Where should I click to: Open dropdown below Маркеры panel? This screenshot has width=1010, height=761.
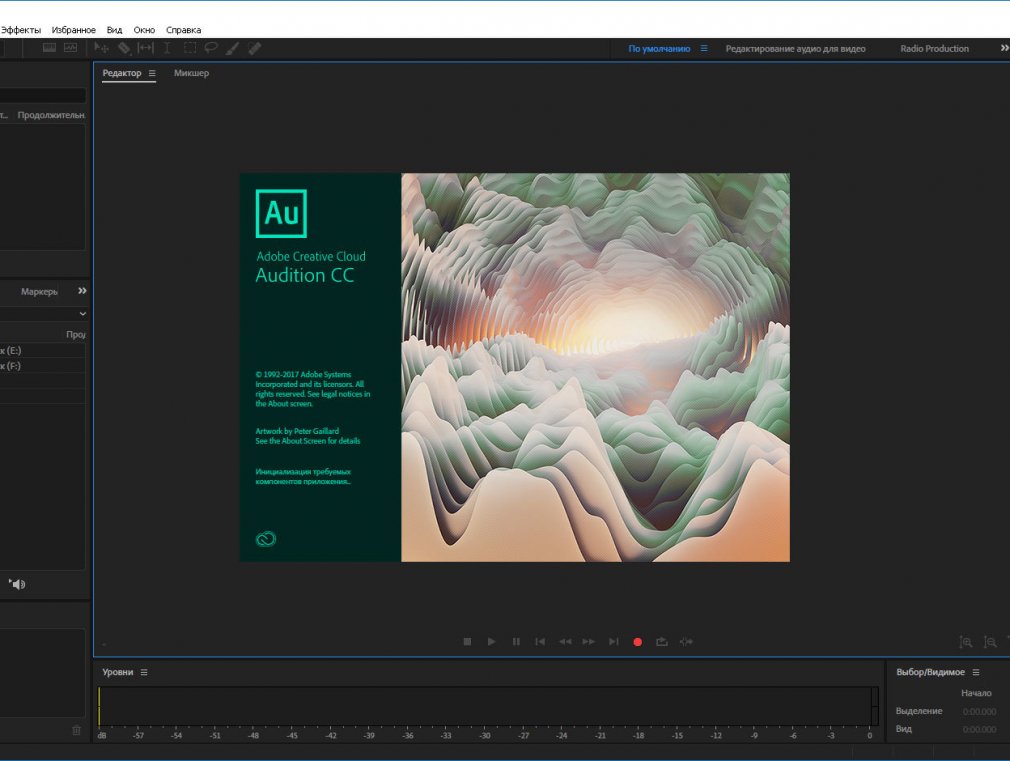82,313
